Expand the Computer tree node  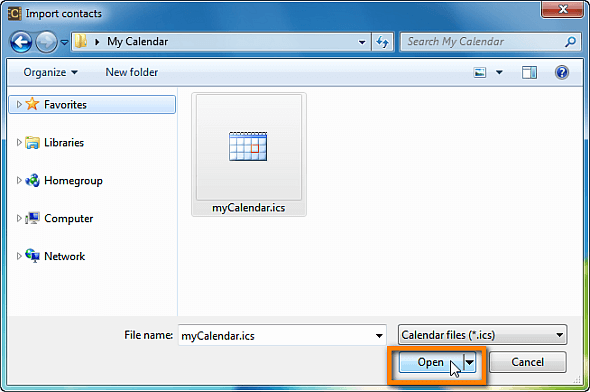(x=19, y=218)
